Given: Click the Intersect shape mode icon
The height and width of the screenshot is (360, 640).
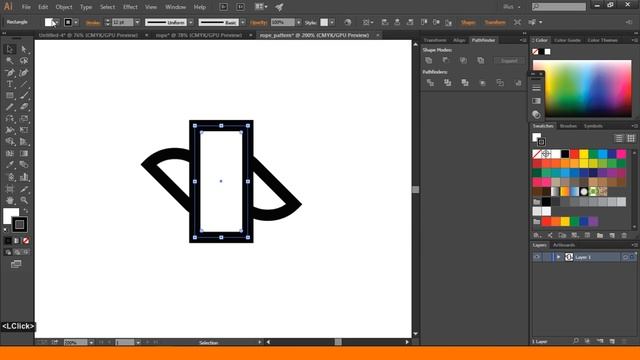Looking at the screenshot, I should (x=463, y=60).
